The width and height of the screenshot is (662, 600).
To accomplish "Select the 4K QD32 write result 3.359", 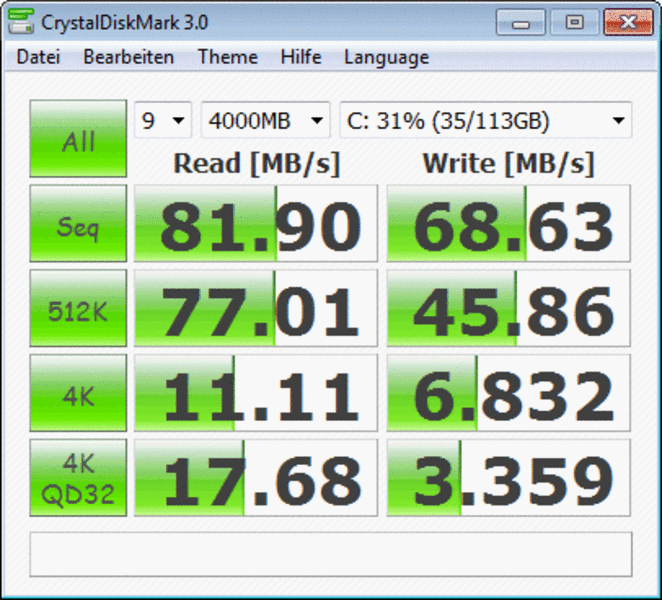I will tap(509, 478).
